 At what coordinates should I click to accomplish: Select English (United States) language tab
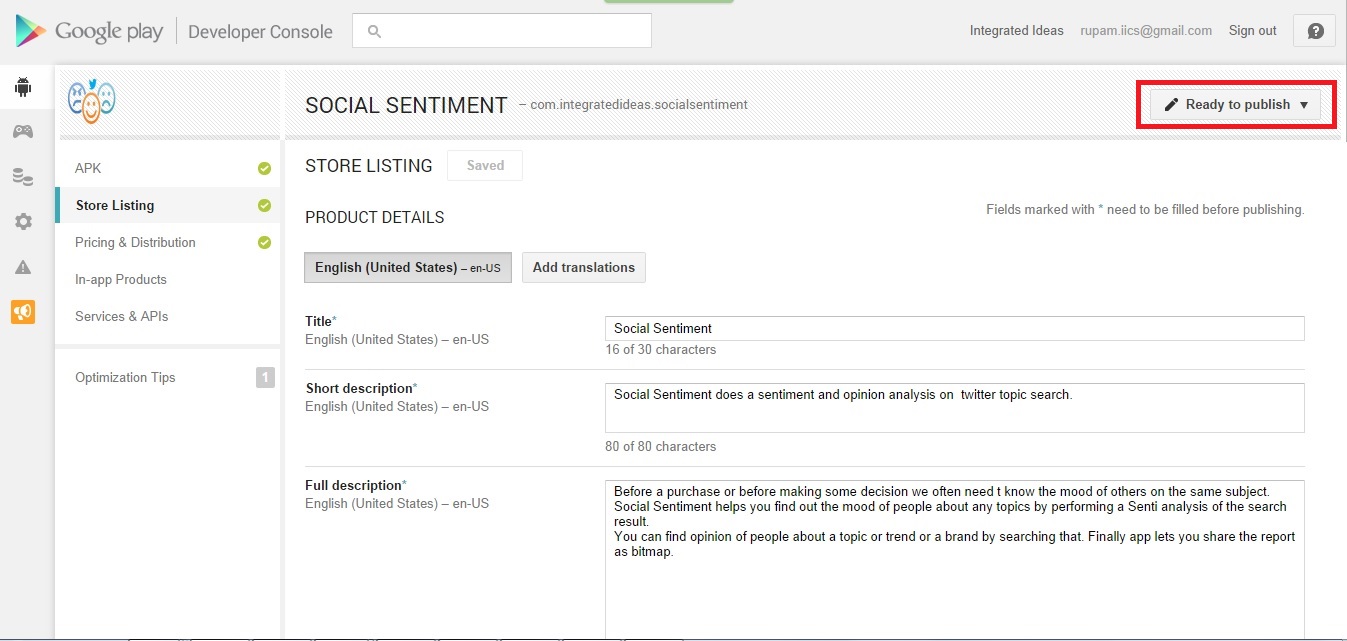[x=408, y=267]
